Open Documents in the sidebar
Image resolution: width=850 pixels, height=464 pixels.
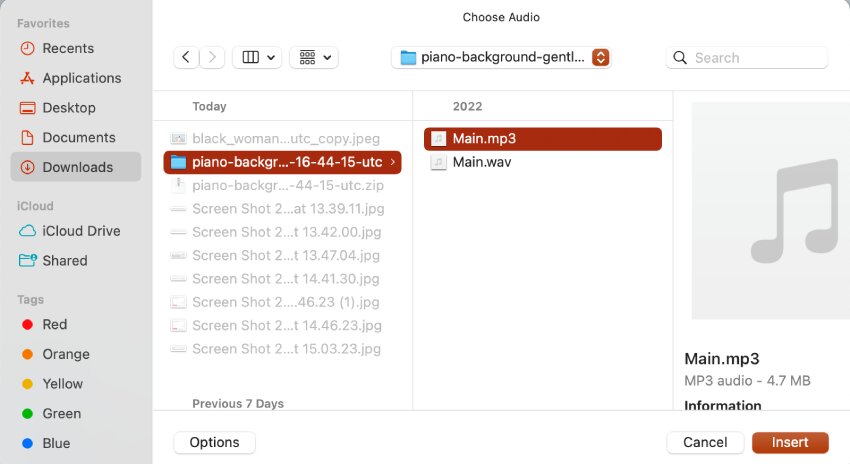point(78,137)
